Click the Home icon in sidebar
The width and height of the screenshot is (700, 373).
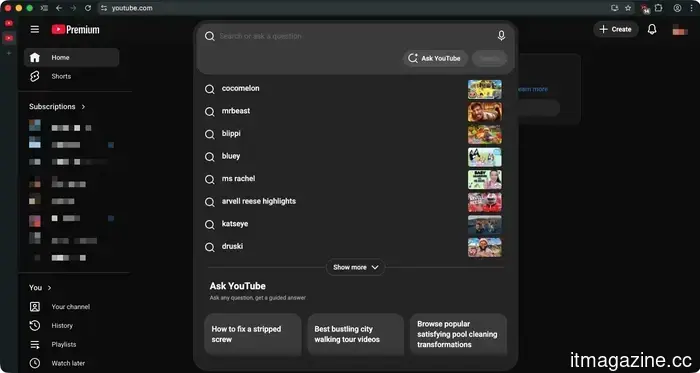tap(35, 58)
